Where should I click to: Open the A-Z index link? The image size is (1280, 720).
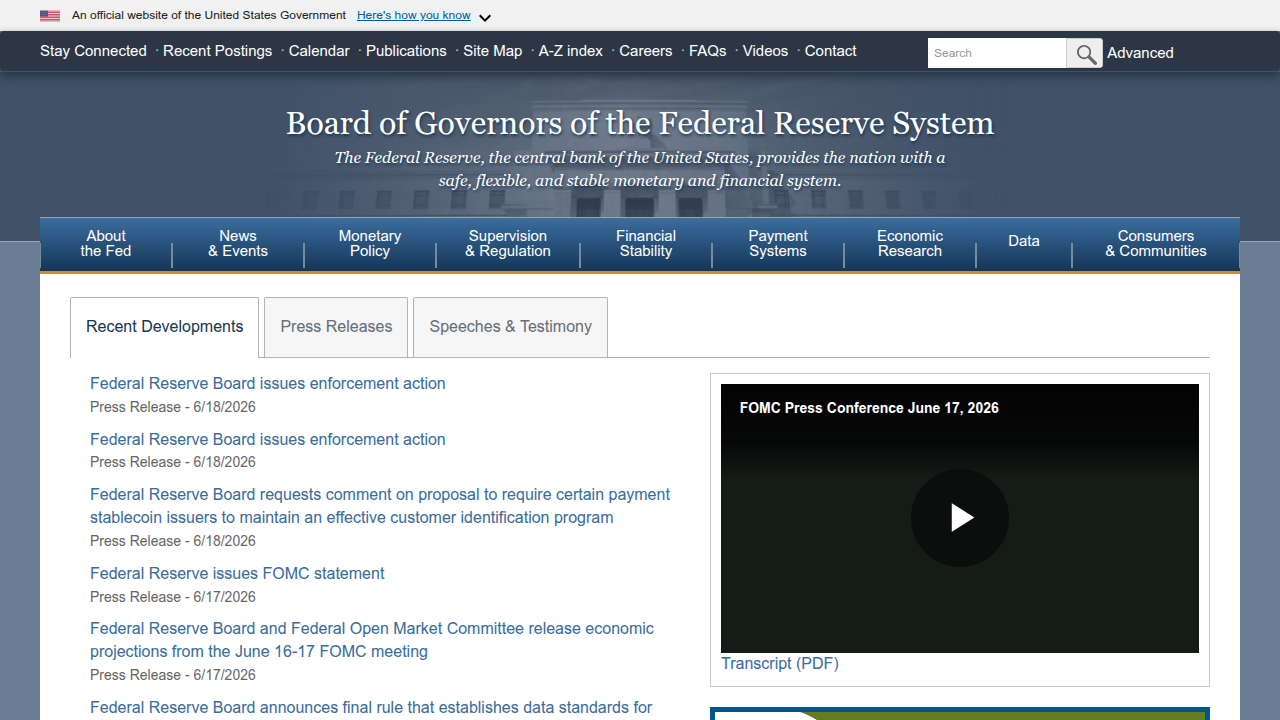click(x=571, y=51)
